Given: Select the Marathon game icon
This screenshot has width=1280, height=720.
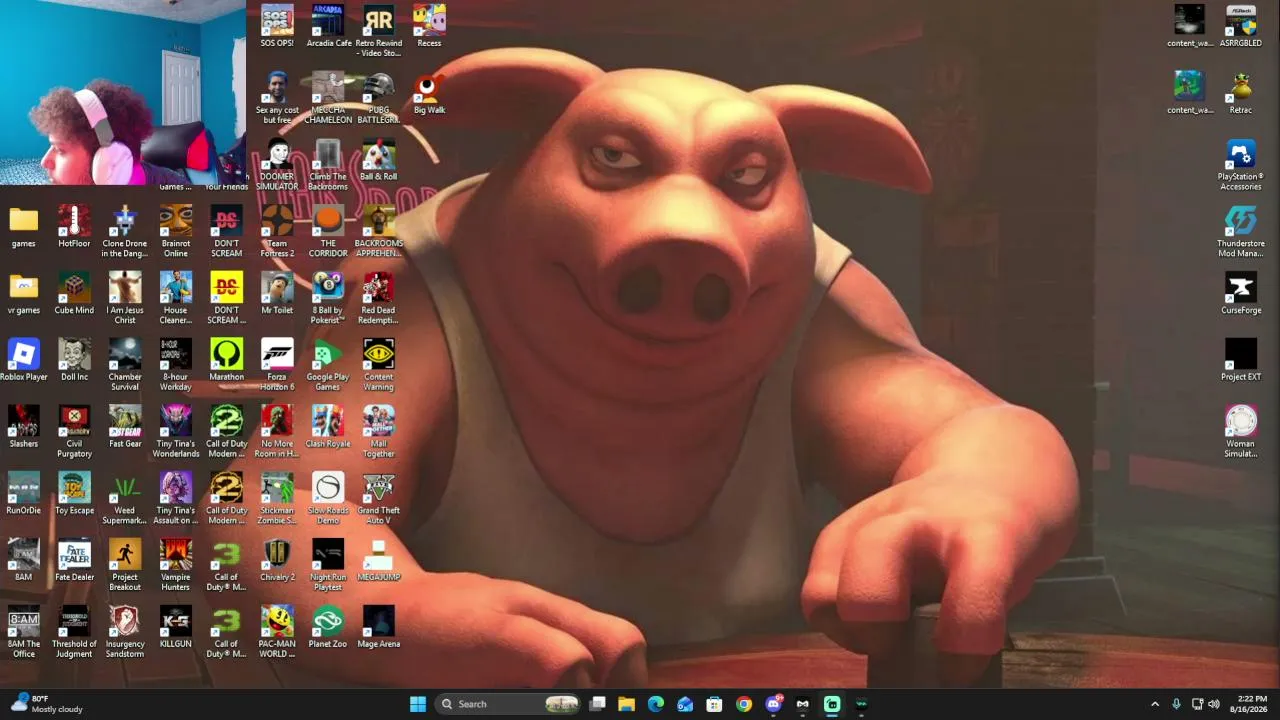Looking at the screenshot, I should click(x=226, y=361).
